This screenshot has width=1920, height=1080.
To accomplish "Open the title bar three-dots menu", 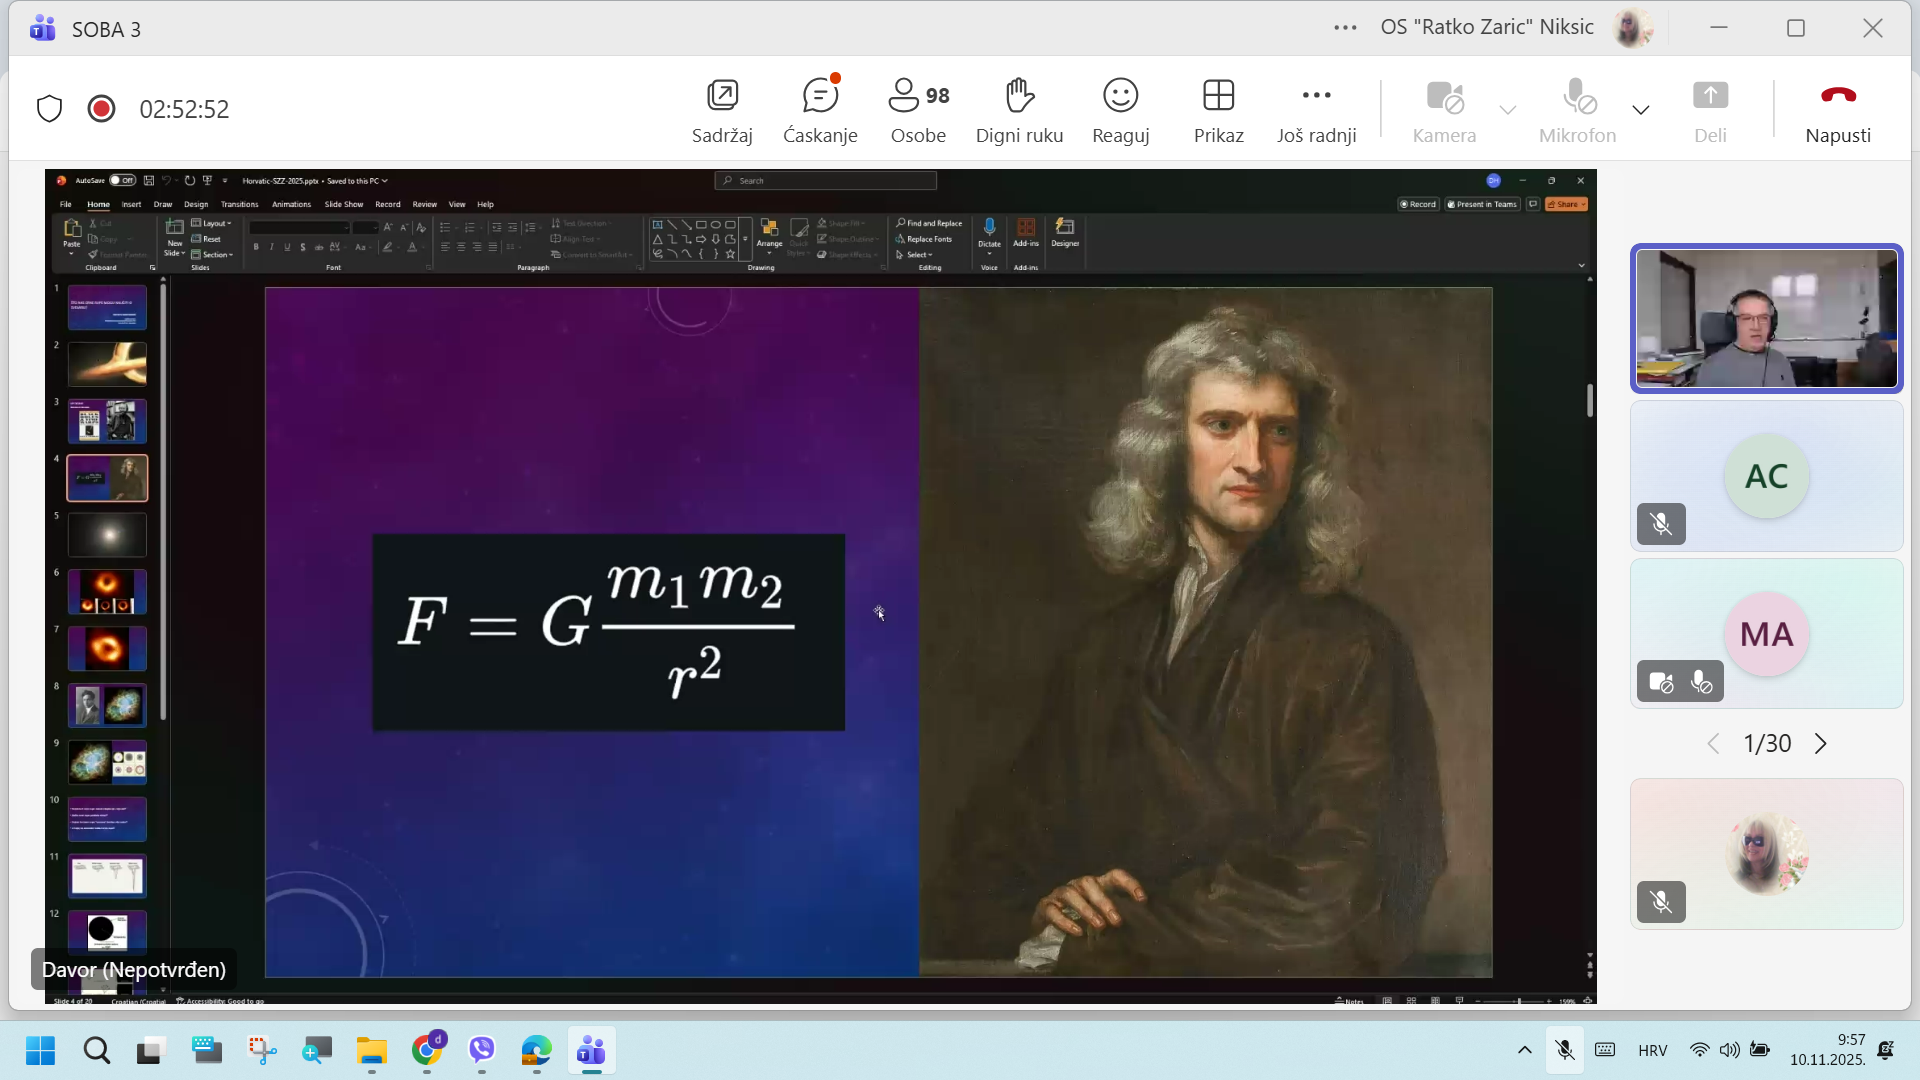I will point(1345,28).
